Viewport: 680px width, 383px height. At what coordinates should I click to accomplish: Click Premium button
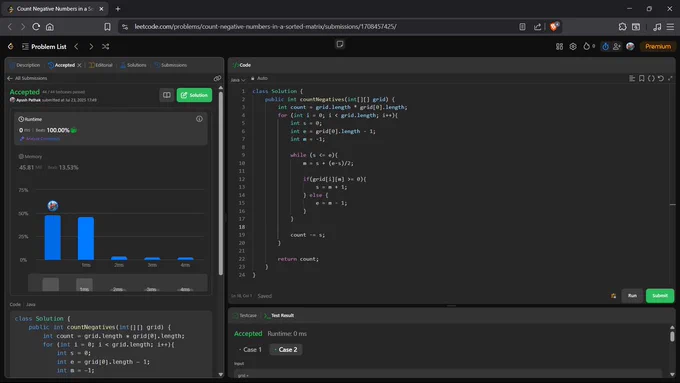point(657,46)
